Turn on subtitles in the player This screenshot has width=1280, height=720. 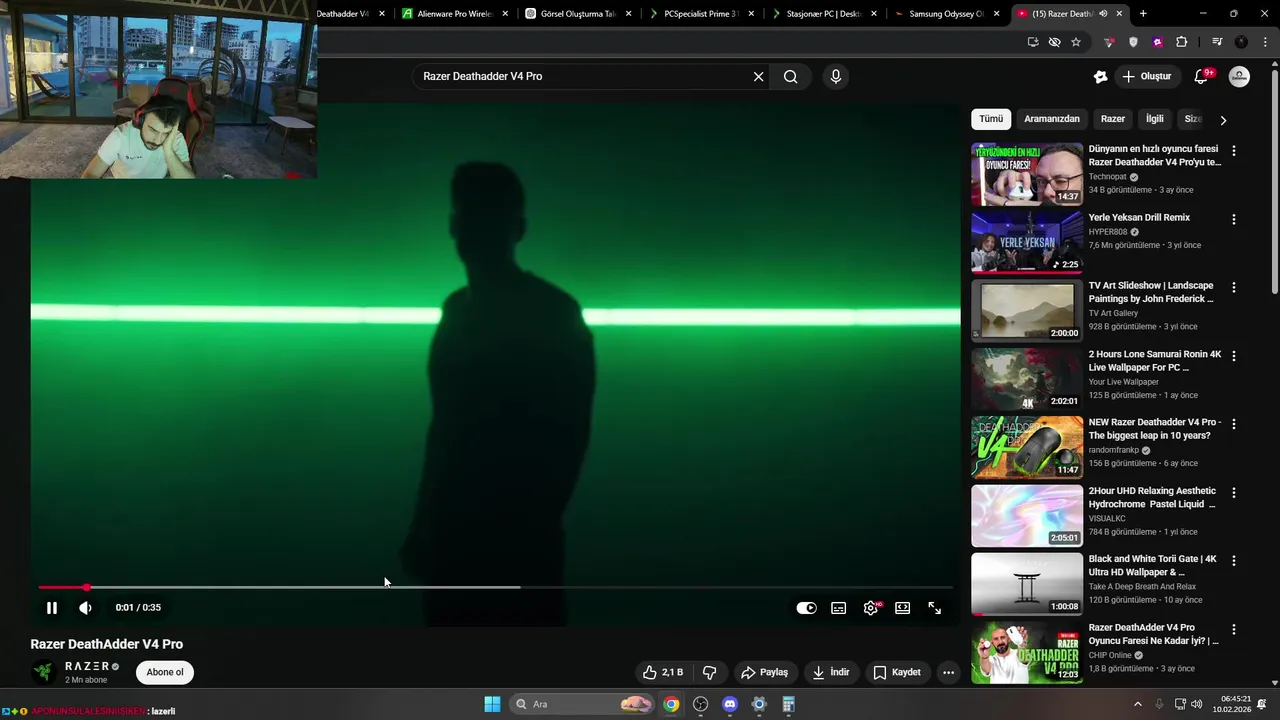click(x=839, y=608)
